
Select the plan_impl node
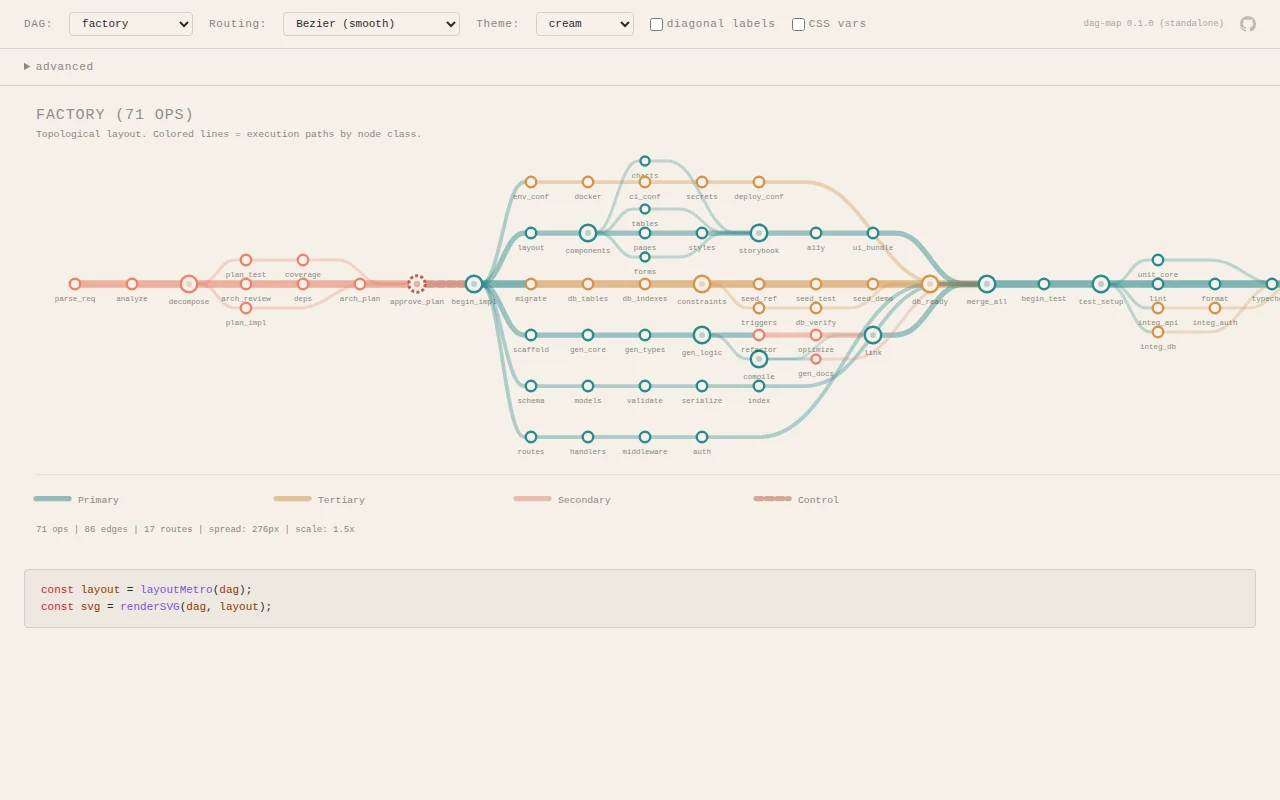(246, 308)
